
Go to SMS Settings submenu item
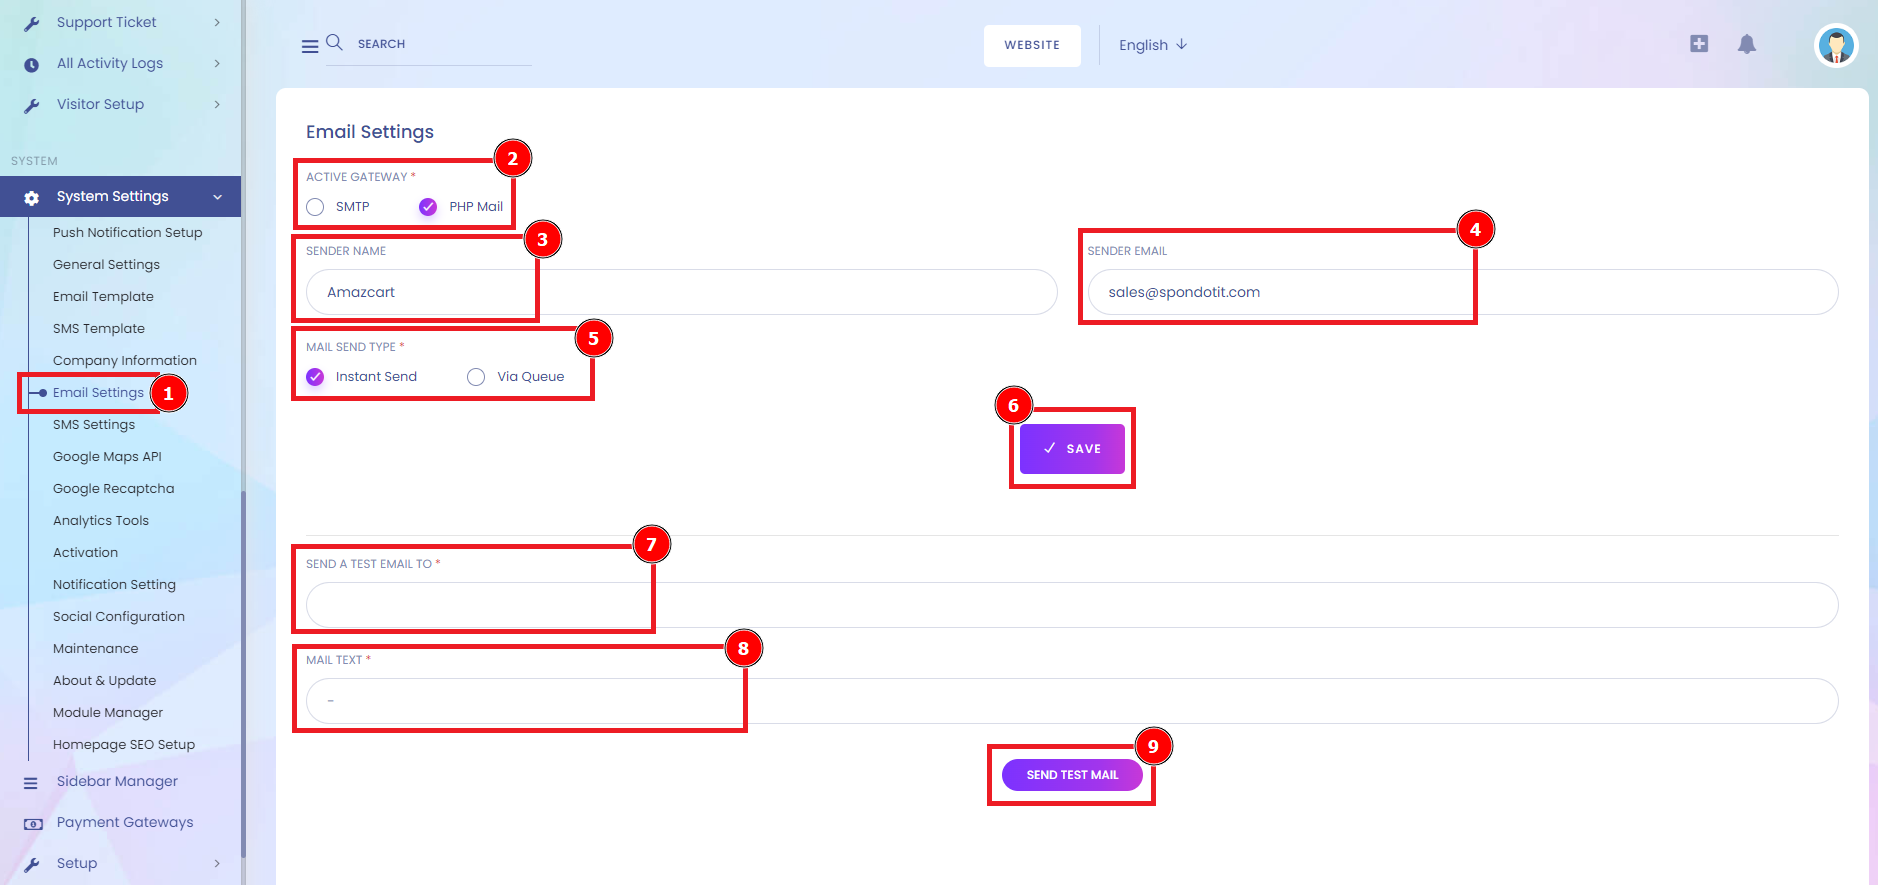pyautogui.click(x=94, y=425)
